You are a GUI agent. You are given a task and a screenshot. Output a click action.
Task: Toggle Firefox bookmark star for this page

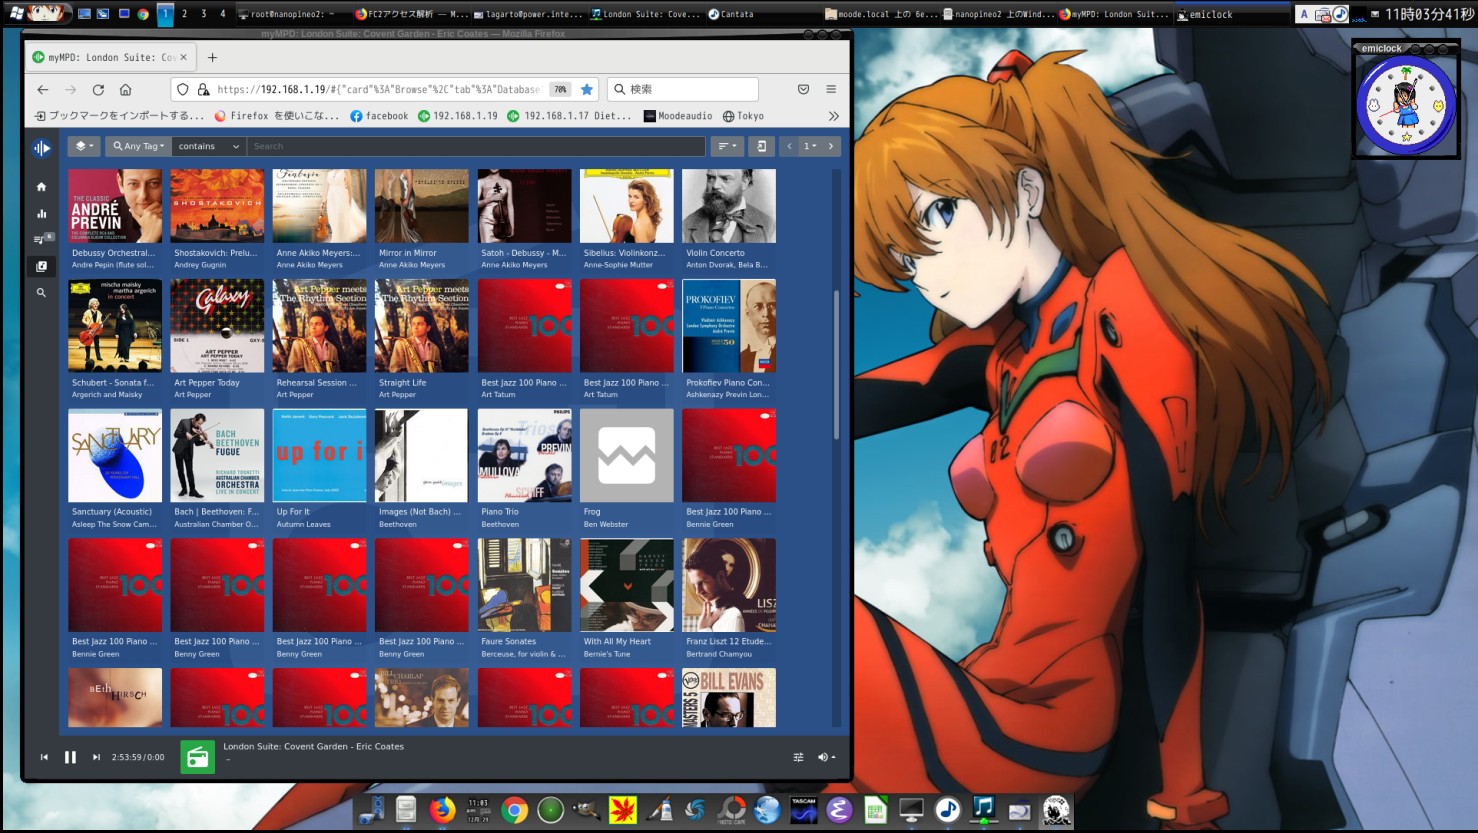[587, 89]
